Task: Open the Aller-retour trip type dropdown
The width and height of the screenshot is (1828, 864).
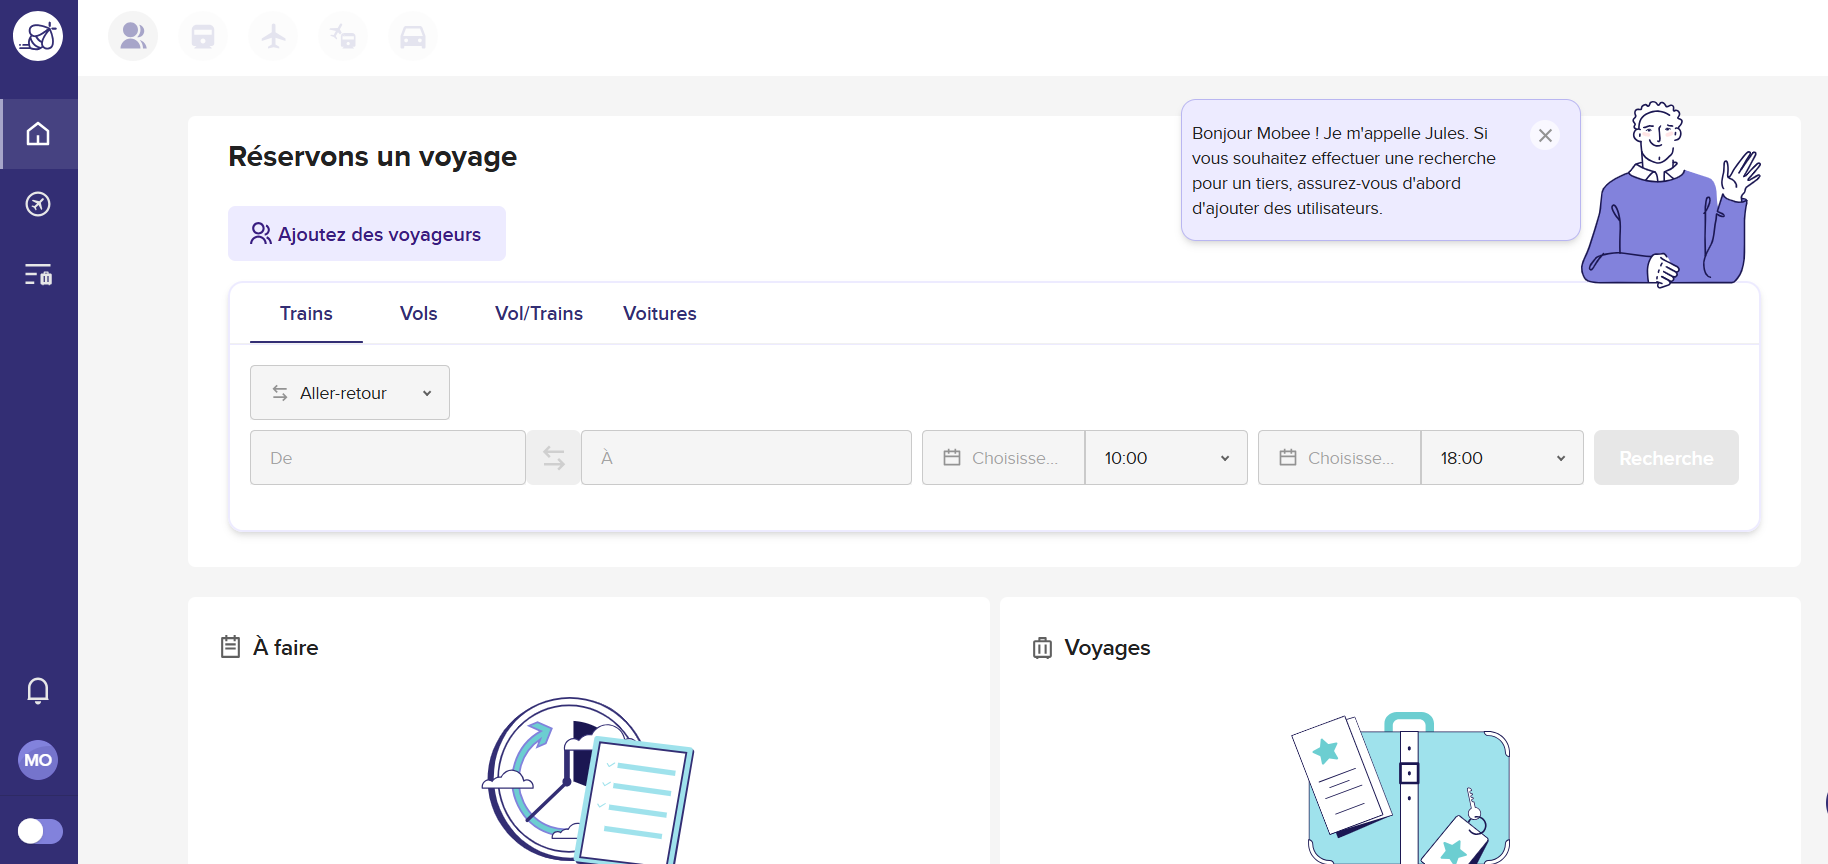Action: click(x=350, y=393)
